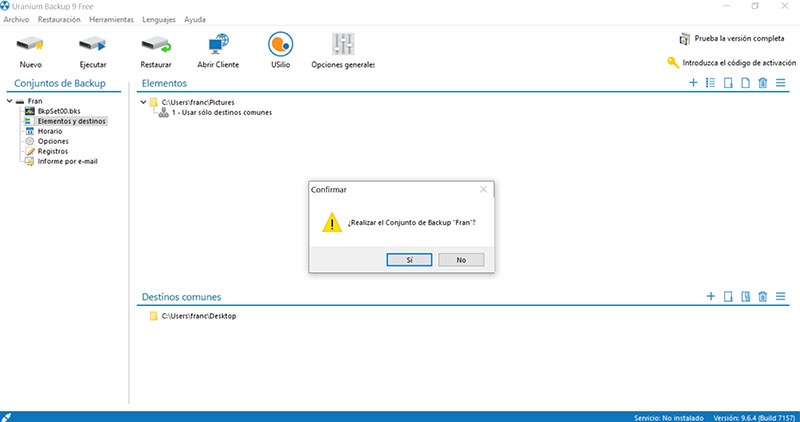
Task: Open Opciones generales settings icon
Action: point(343,44)
